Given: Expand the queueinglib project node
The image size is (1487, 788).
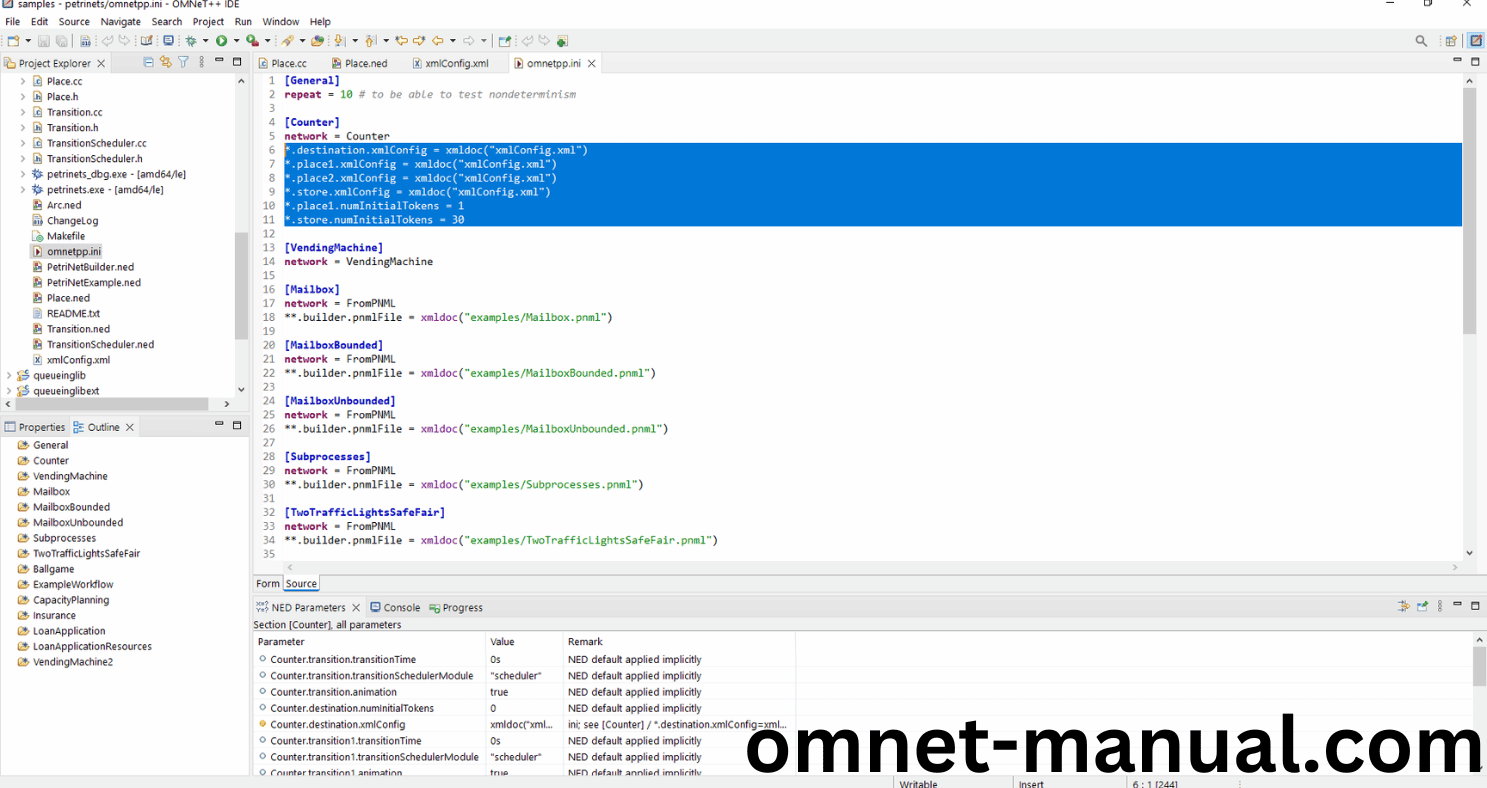Looking at the screenshot, I should click(x=9, y=376).
